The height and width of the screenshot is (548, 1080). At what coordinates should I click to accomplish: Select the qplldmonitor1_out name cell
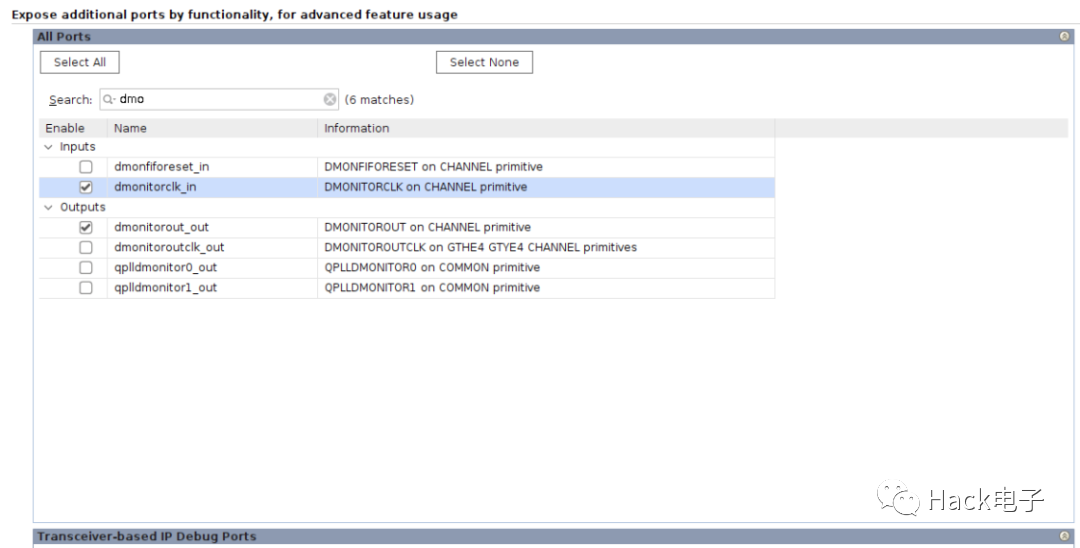click(x=212, y=287)
